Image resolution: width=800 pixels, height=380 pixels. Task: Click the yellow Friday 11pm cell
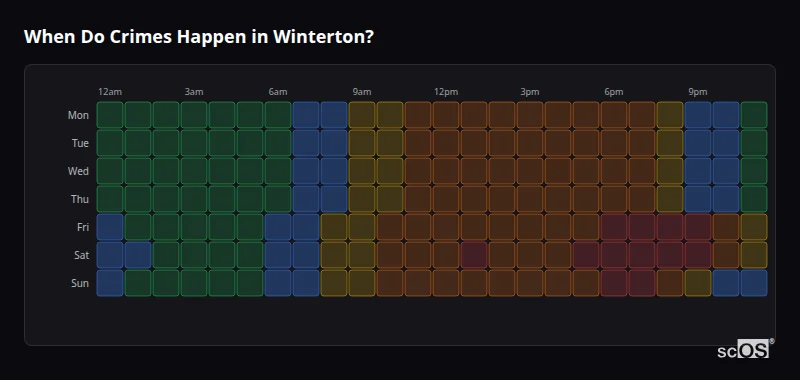[x=754, y=227]
